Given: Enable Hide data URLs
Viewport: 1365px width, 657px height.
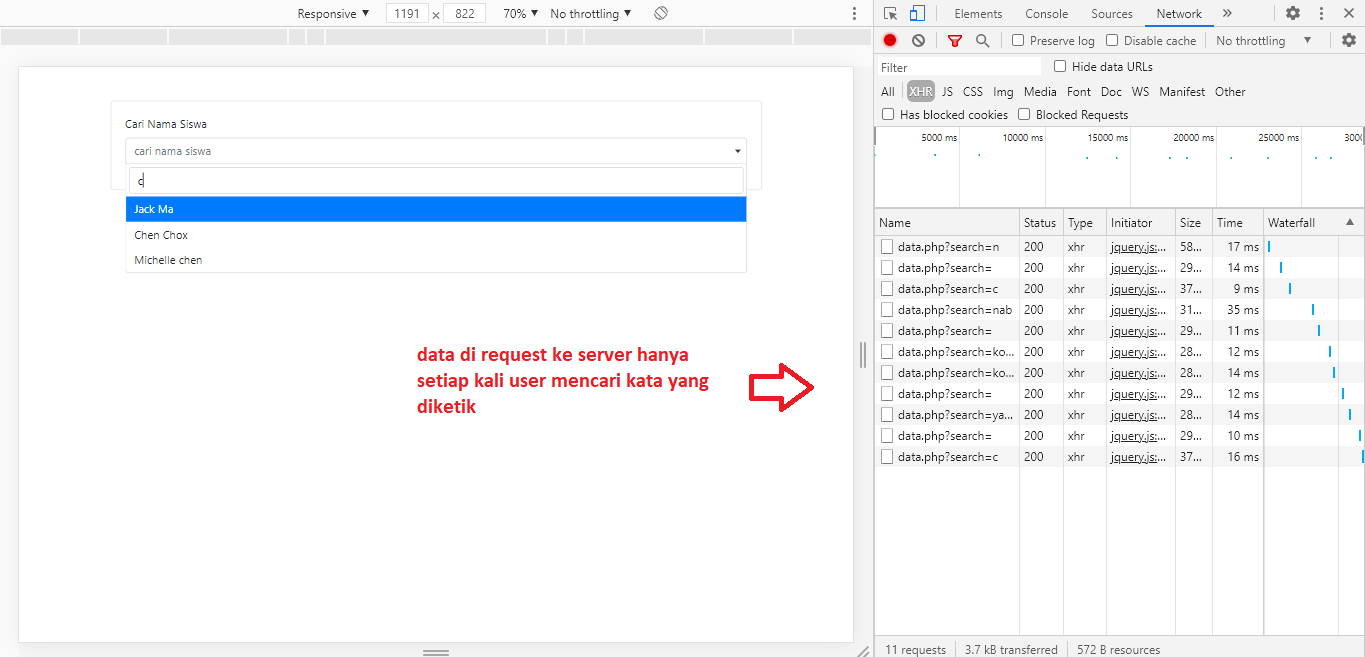Looking at the screenshot, I should (1060, 66).
